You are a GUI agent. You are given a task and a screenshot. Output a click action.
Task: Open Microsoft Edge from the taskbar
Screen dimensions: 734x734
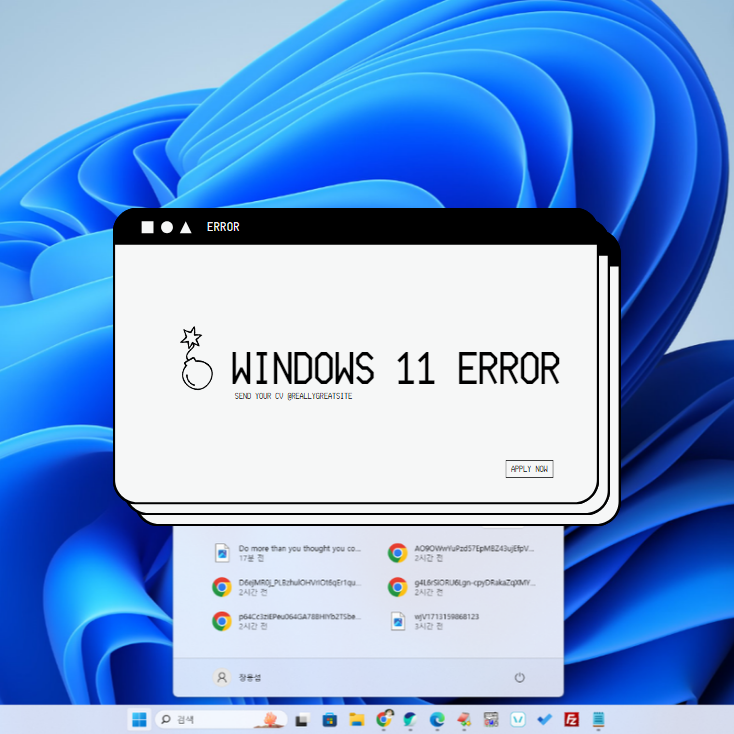pos(437,719)
